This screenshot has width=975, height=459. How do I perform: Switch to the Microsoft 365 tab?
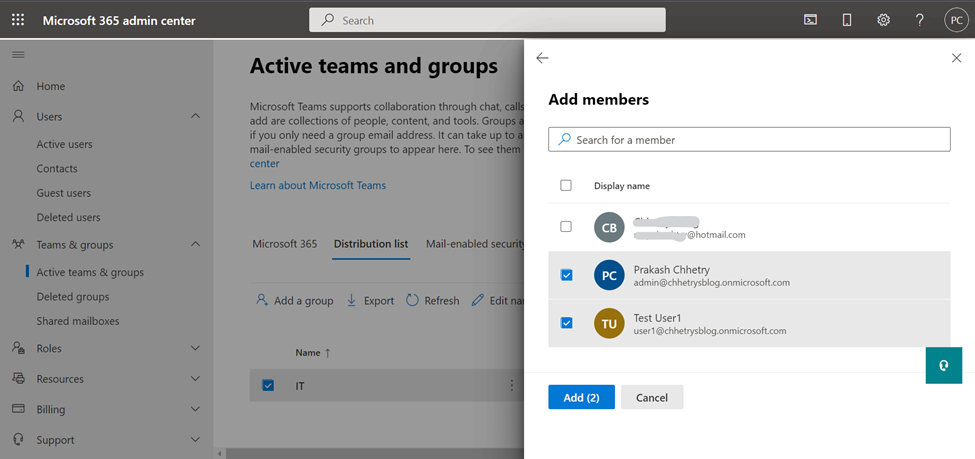pyautogui.click(x=285, y=244)
